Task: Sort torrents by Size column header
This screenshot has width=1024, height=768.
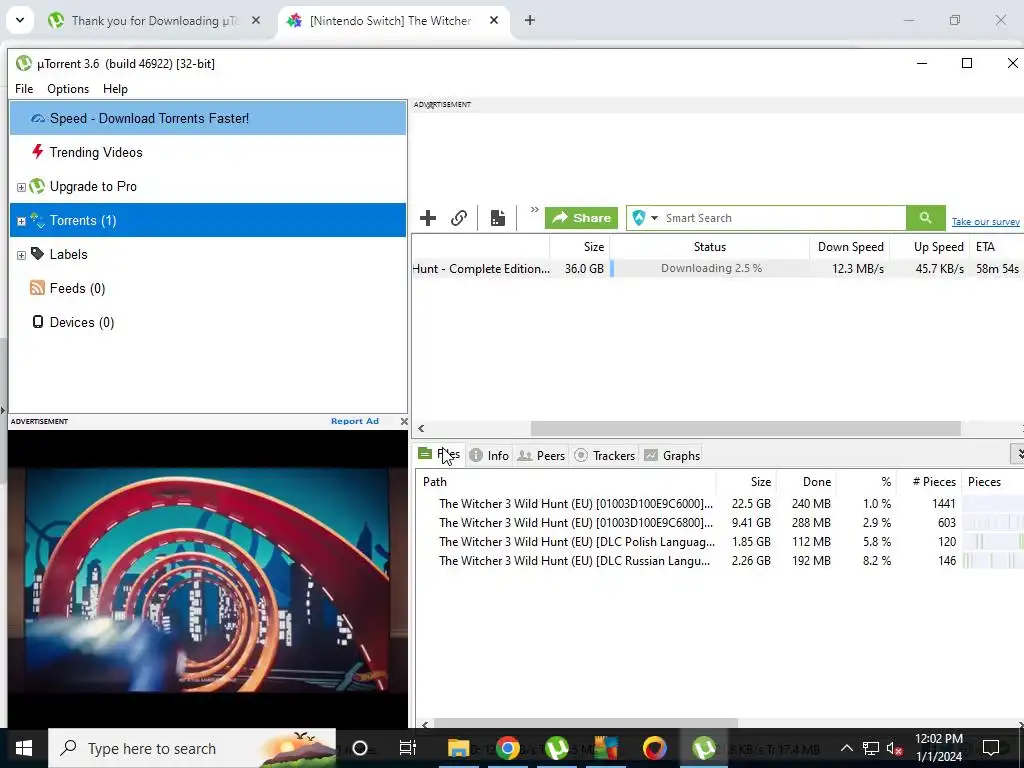Action: click(579, 247)
